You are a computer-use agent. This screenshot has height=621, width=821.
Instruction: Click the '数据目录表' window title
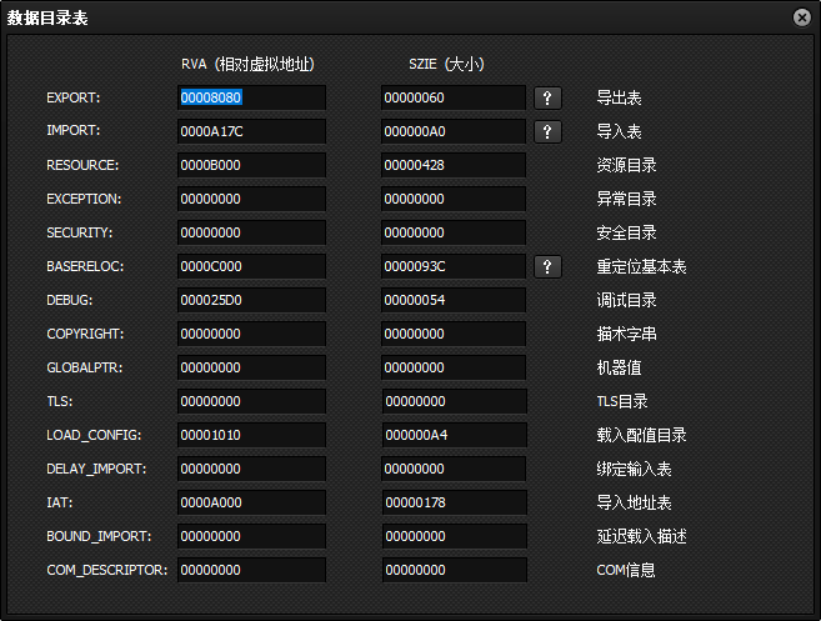(x=47, y=18)
